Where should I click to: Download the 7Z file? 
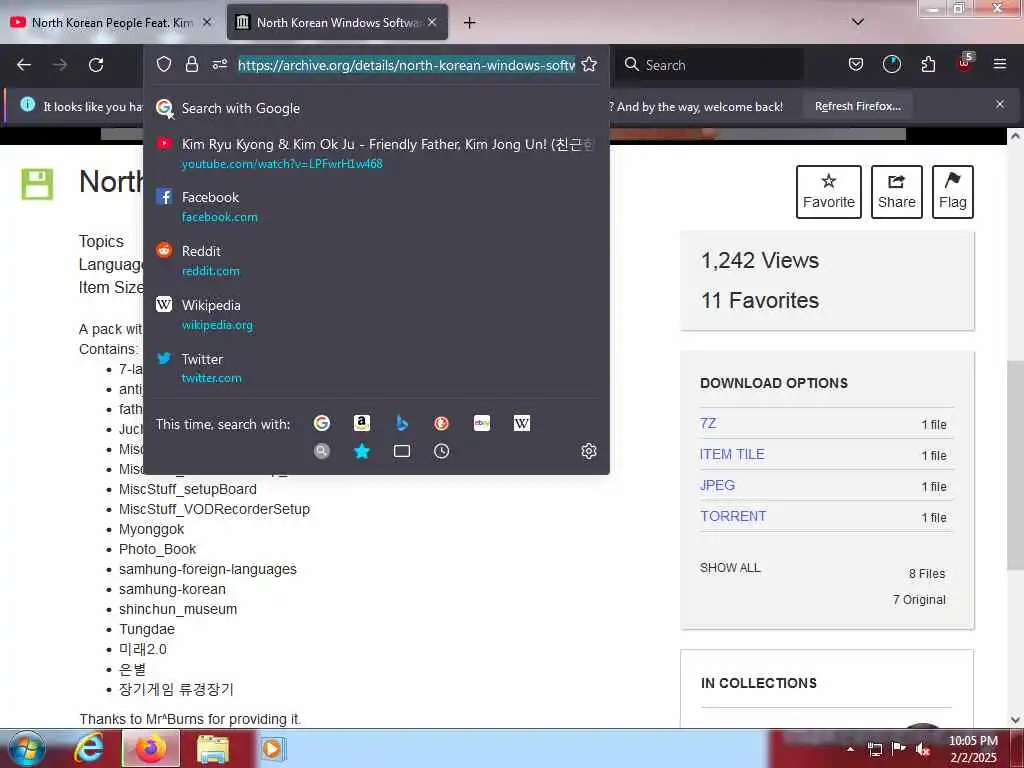point(708,423)
